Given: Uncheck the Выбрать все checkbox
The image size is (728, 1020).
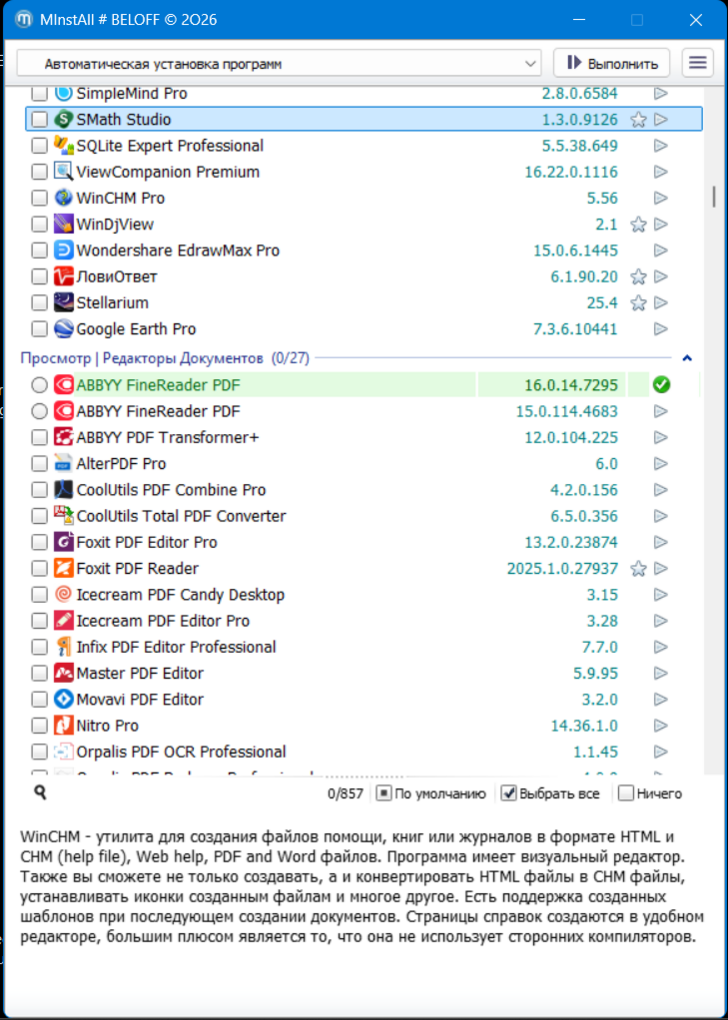Looking at the screenshot, I should (509, 794).
